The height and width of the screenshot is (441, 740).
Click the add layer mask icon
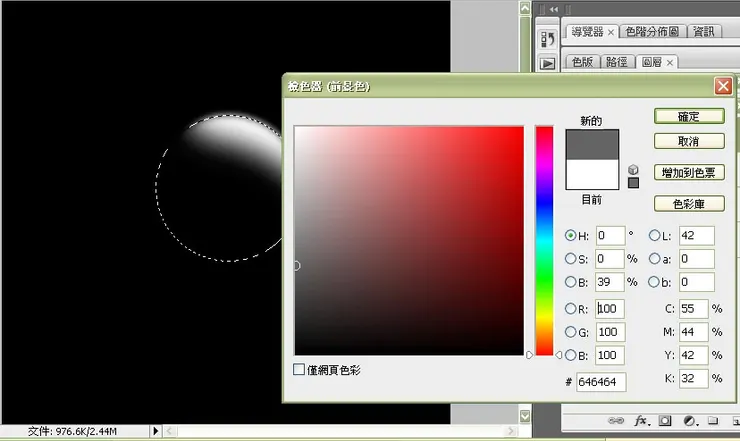(665, 420)
